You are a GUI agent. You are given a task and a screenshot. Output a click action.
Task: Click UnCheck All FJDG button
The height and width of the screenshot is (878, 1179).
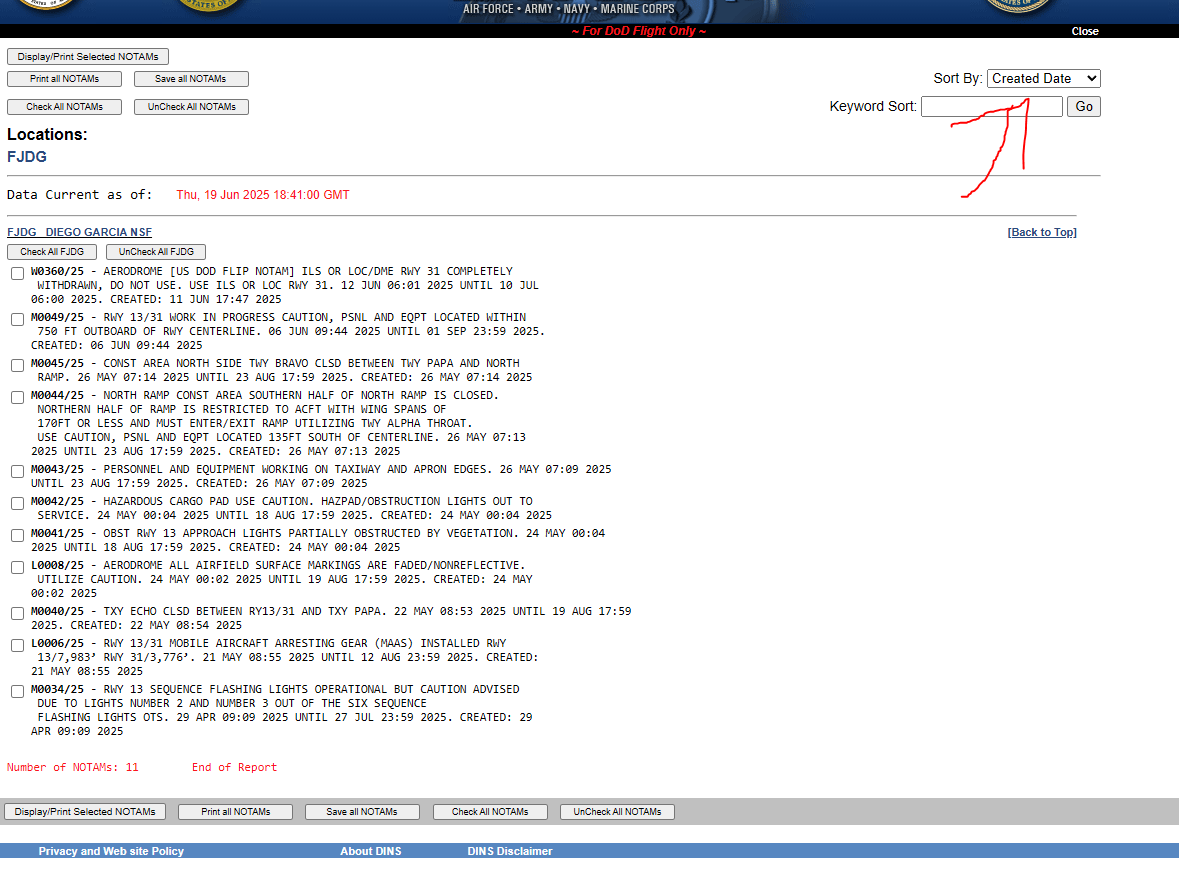(x=156, y=252)
